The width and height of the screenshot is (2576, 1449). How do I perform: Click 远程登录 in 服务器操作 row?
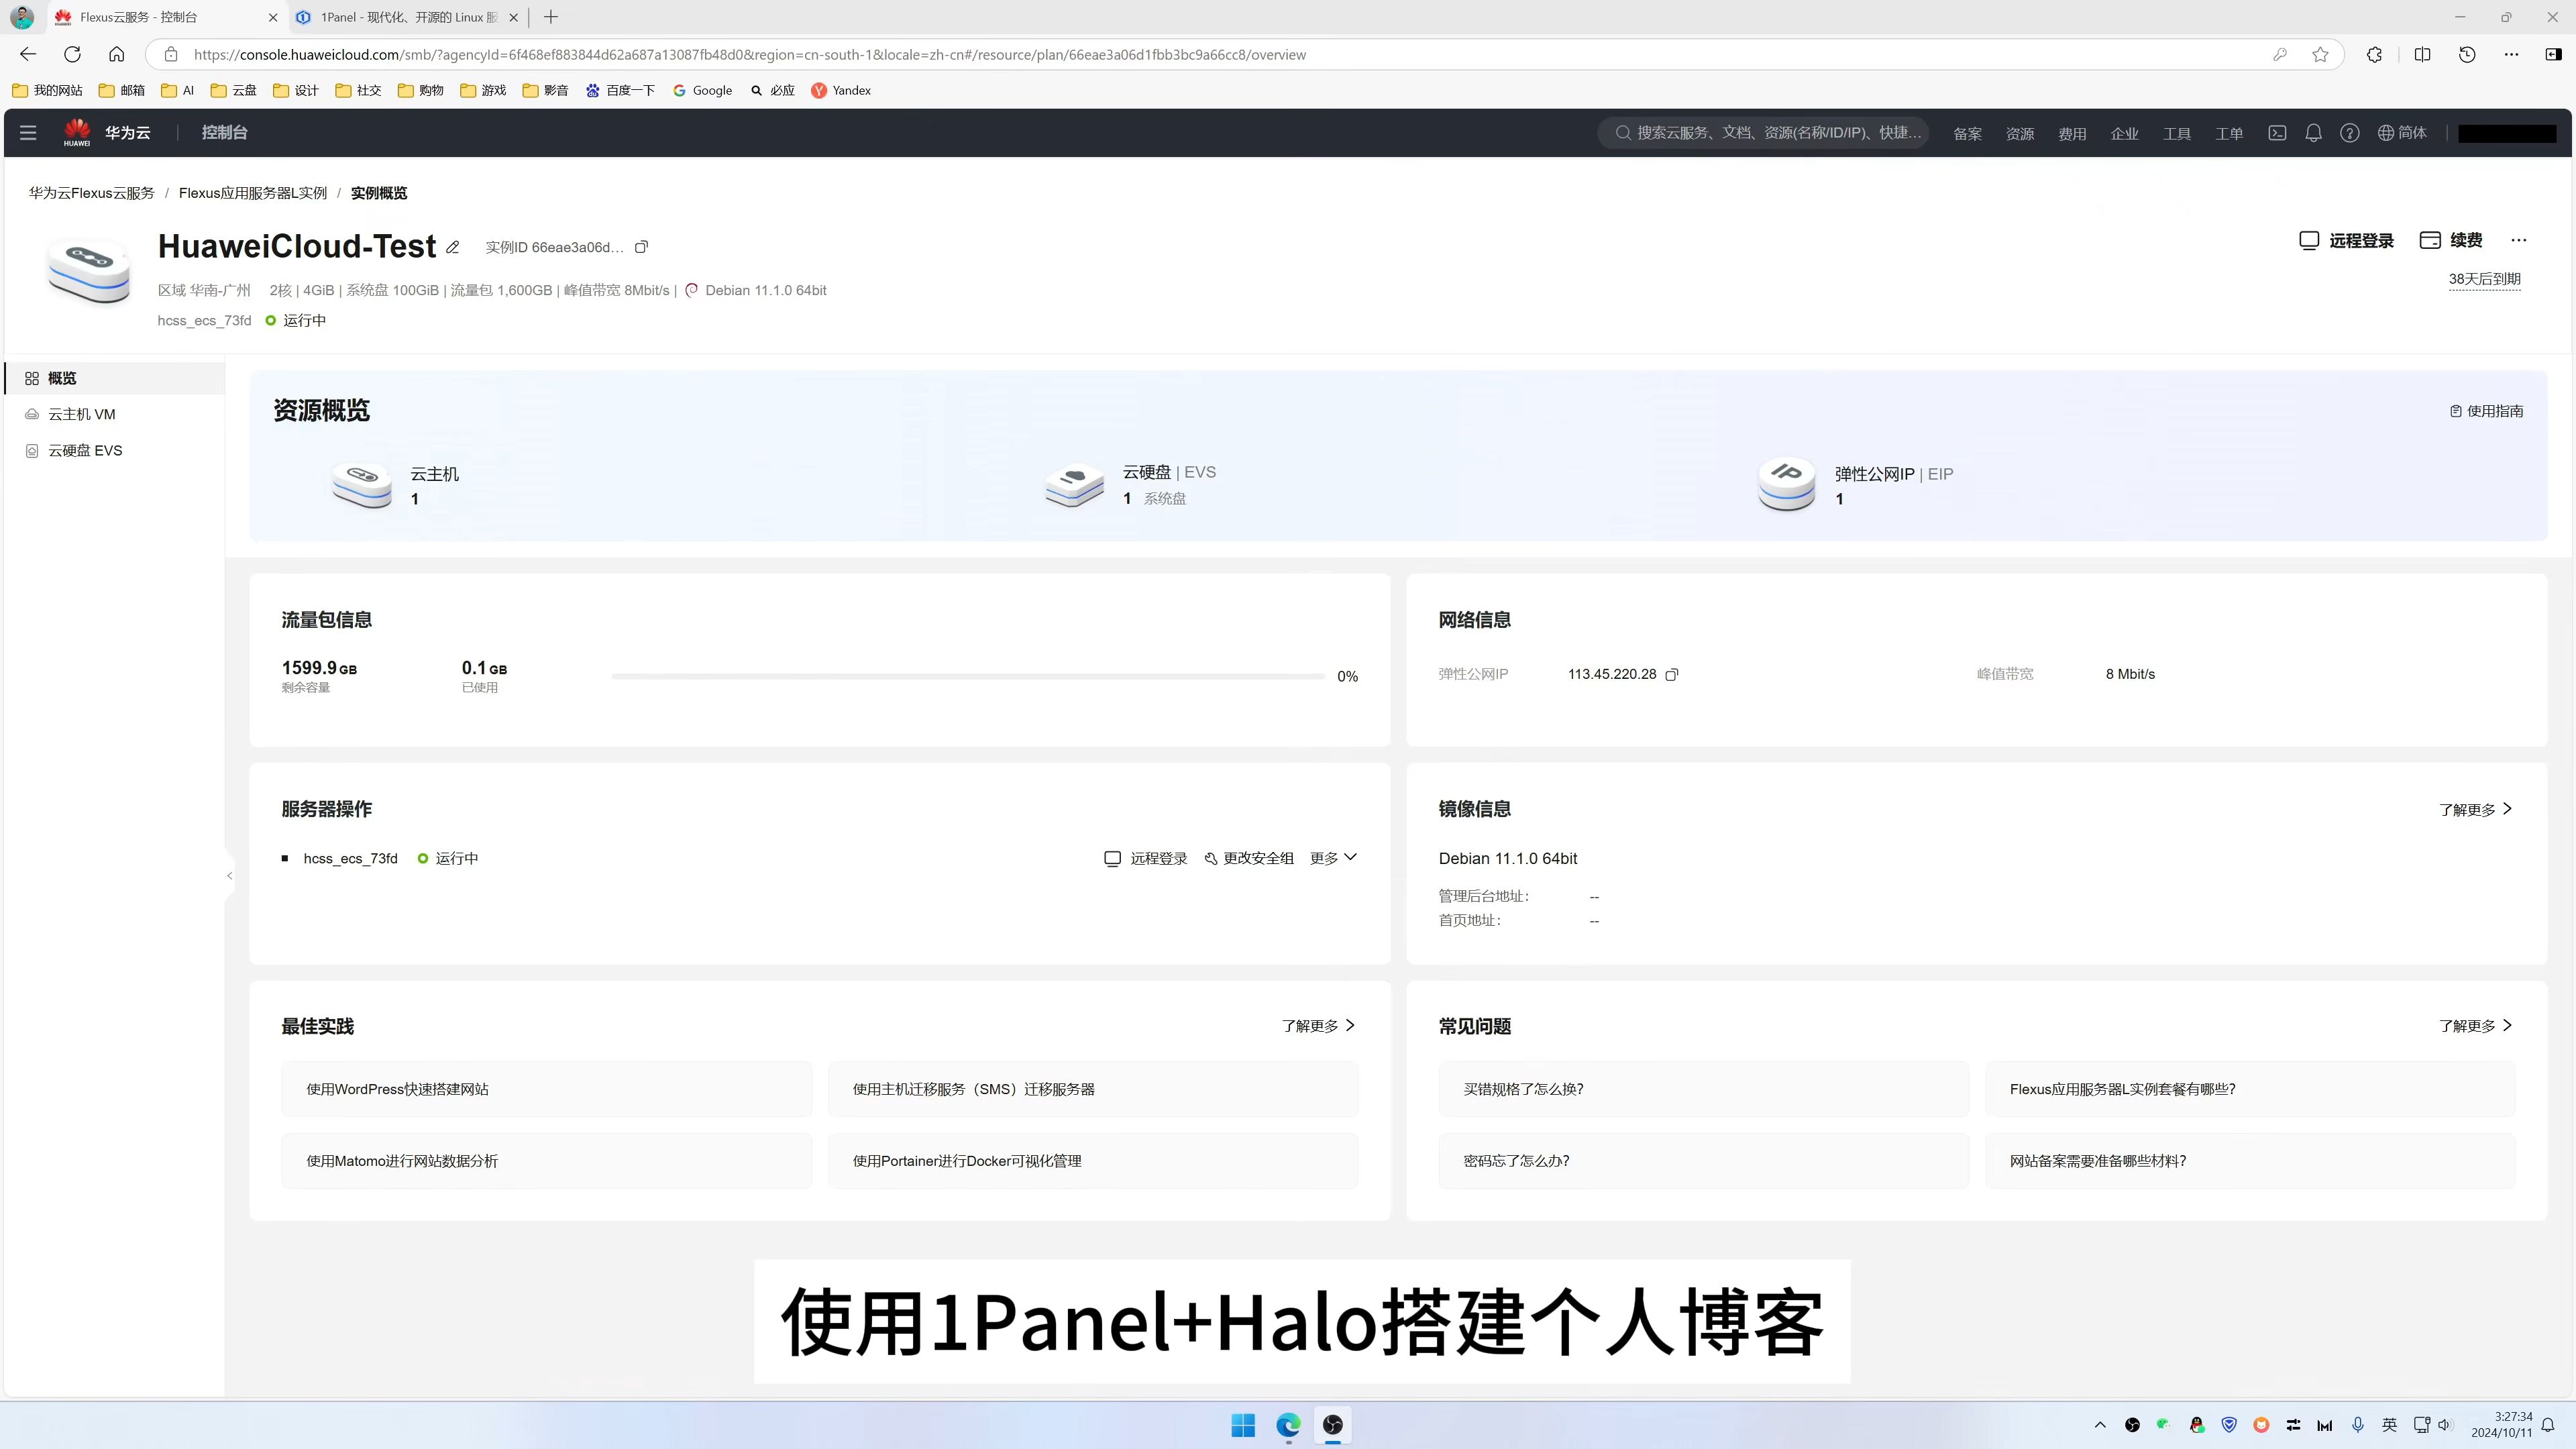tap(1145, 858)
